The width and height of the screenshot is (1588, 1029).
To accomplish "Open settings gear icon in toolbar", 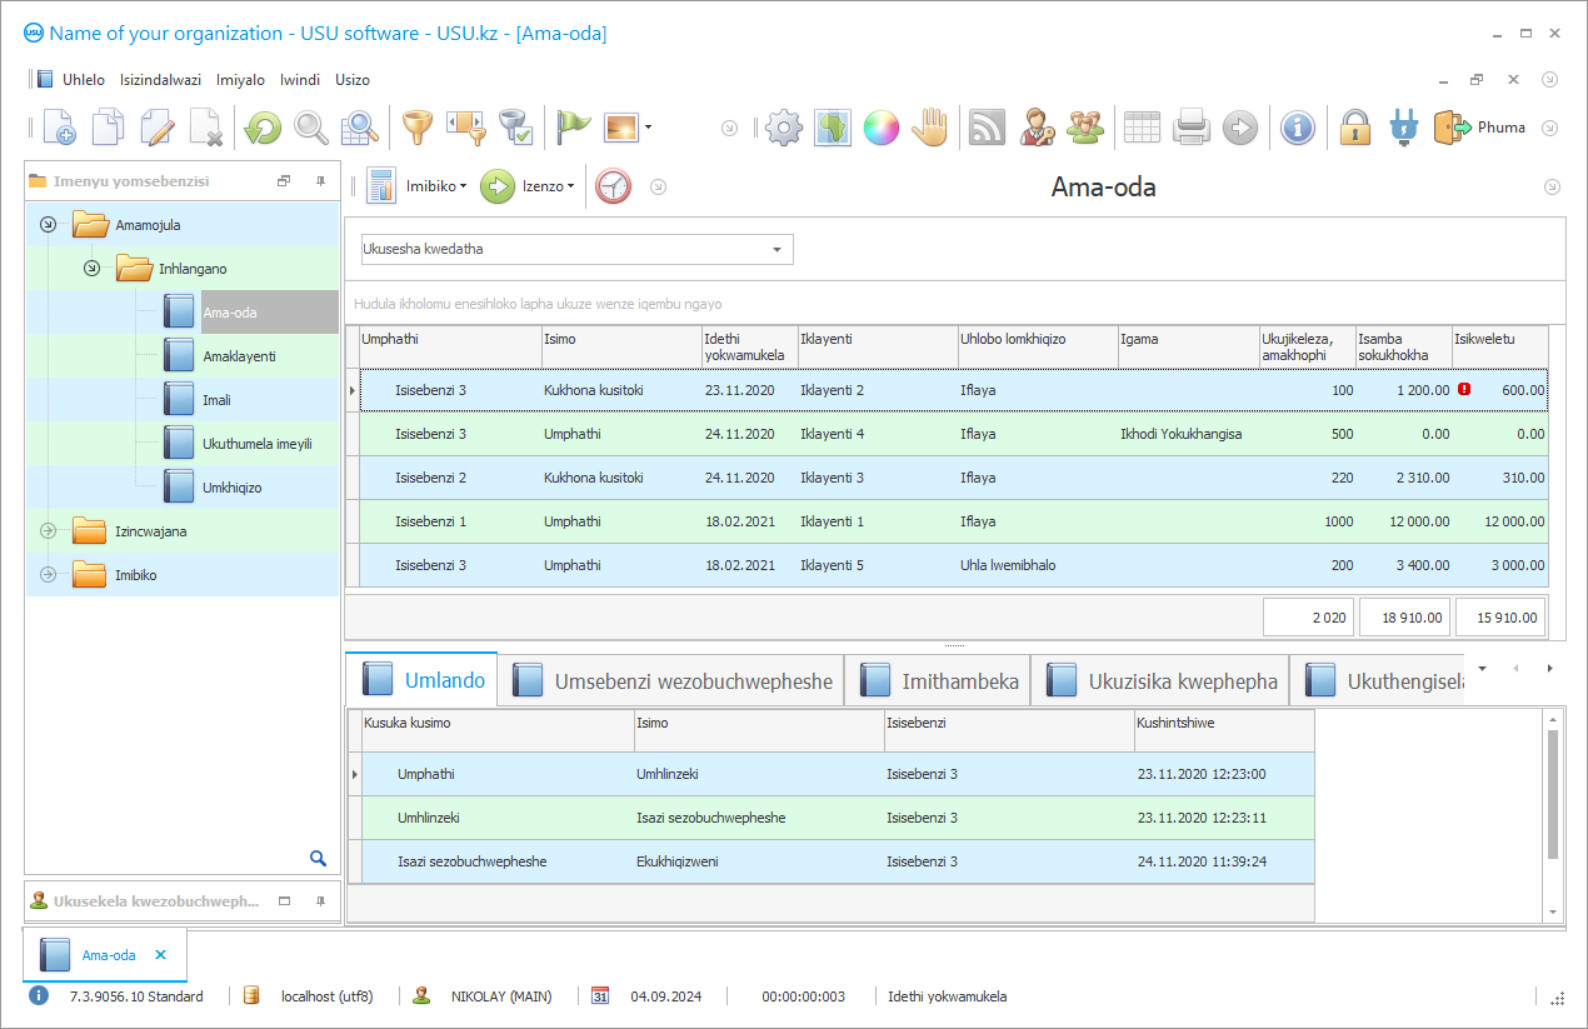I will pos(784,128).
